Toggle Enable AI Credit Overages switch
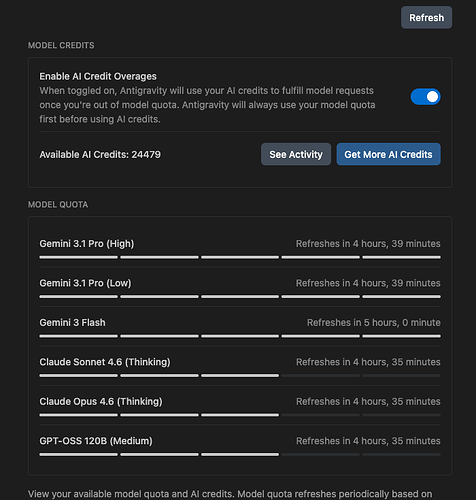Image resolution: width=476 pixels, height=500 pixels. coord(425,97)
